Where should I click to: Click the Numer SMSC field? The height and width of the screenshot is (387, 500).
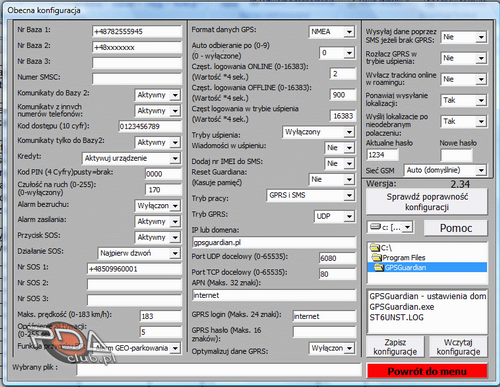[x=137, y=79]
